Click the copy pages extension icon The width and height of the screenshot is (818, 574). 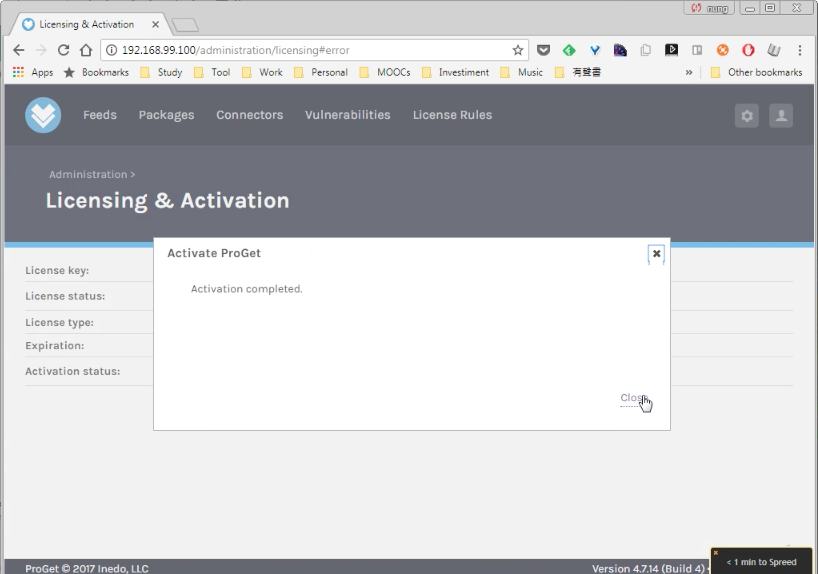click(x=646, y=50)
